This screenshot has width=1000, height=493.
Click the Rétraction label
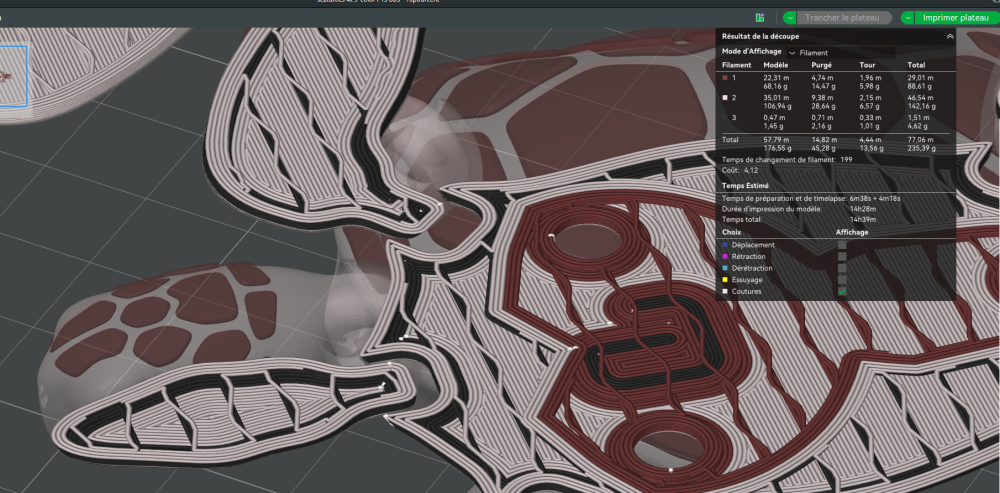pyautogui.click(x=749, y=256)
